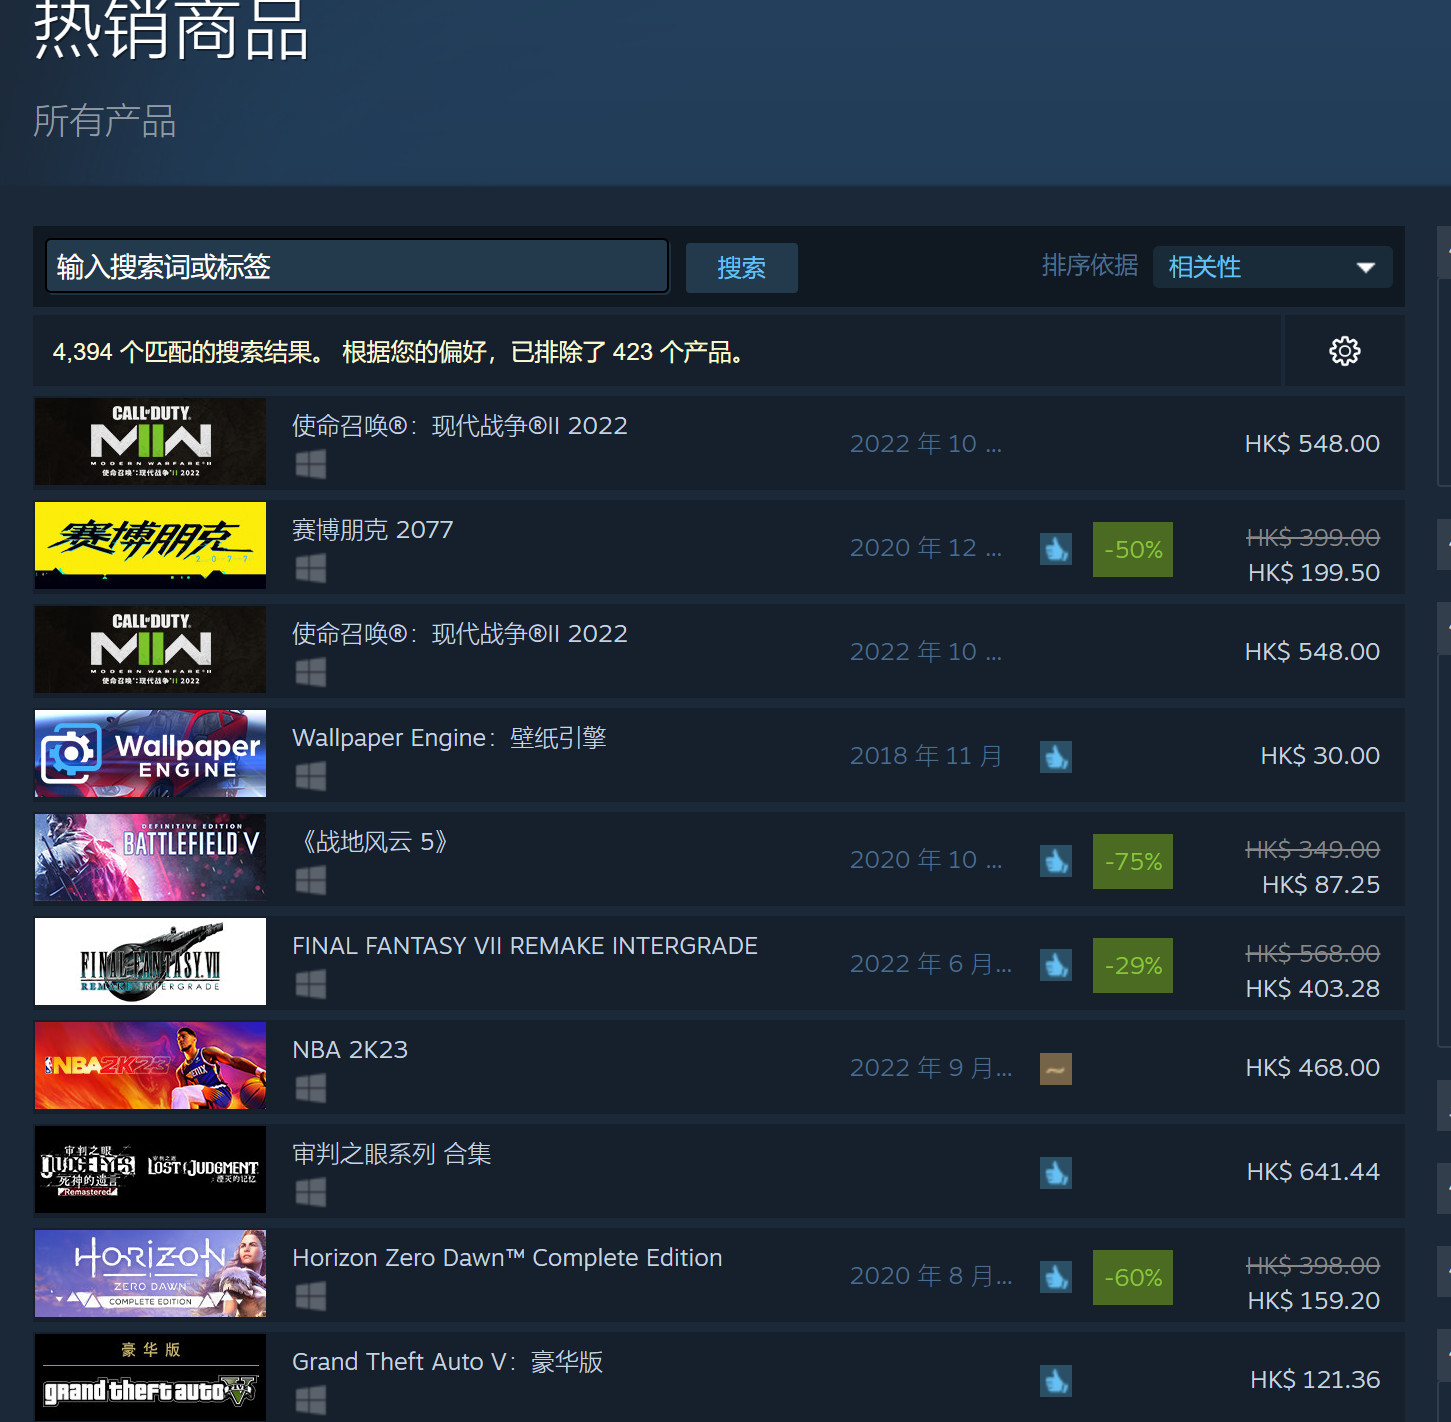
Task: Click the thumbs-up icon for Wallpaper Engine
Action: [x=1055, y=757]
